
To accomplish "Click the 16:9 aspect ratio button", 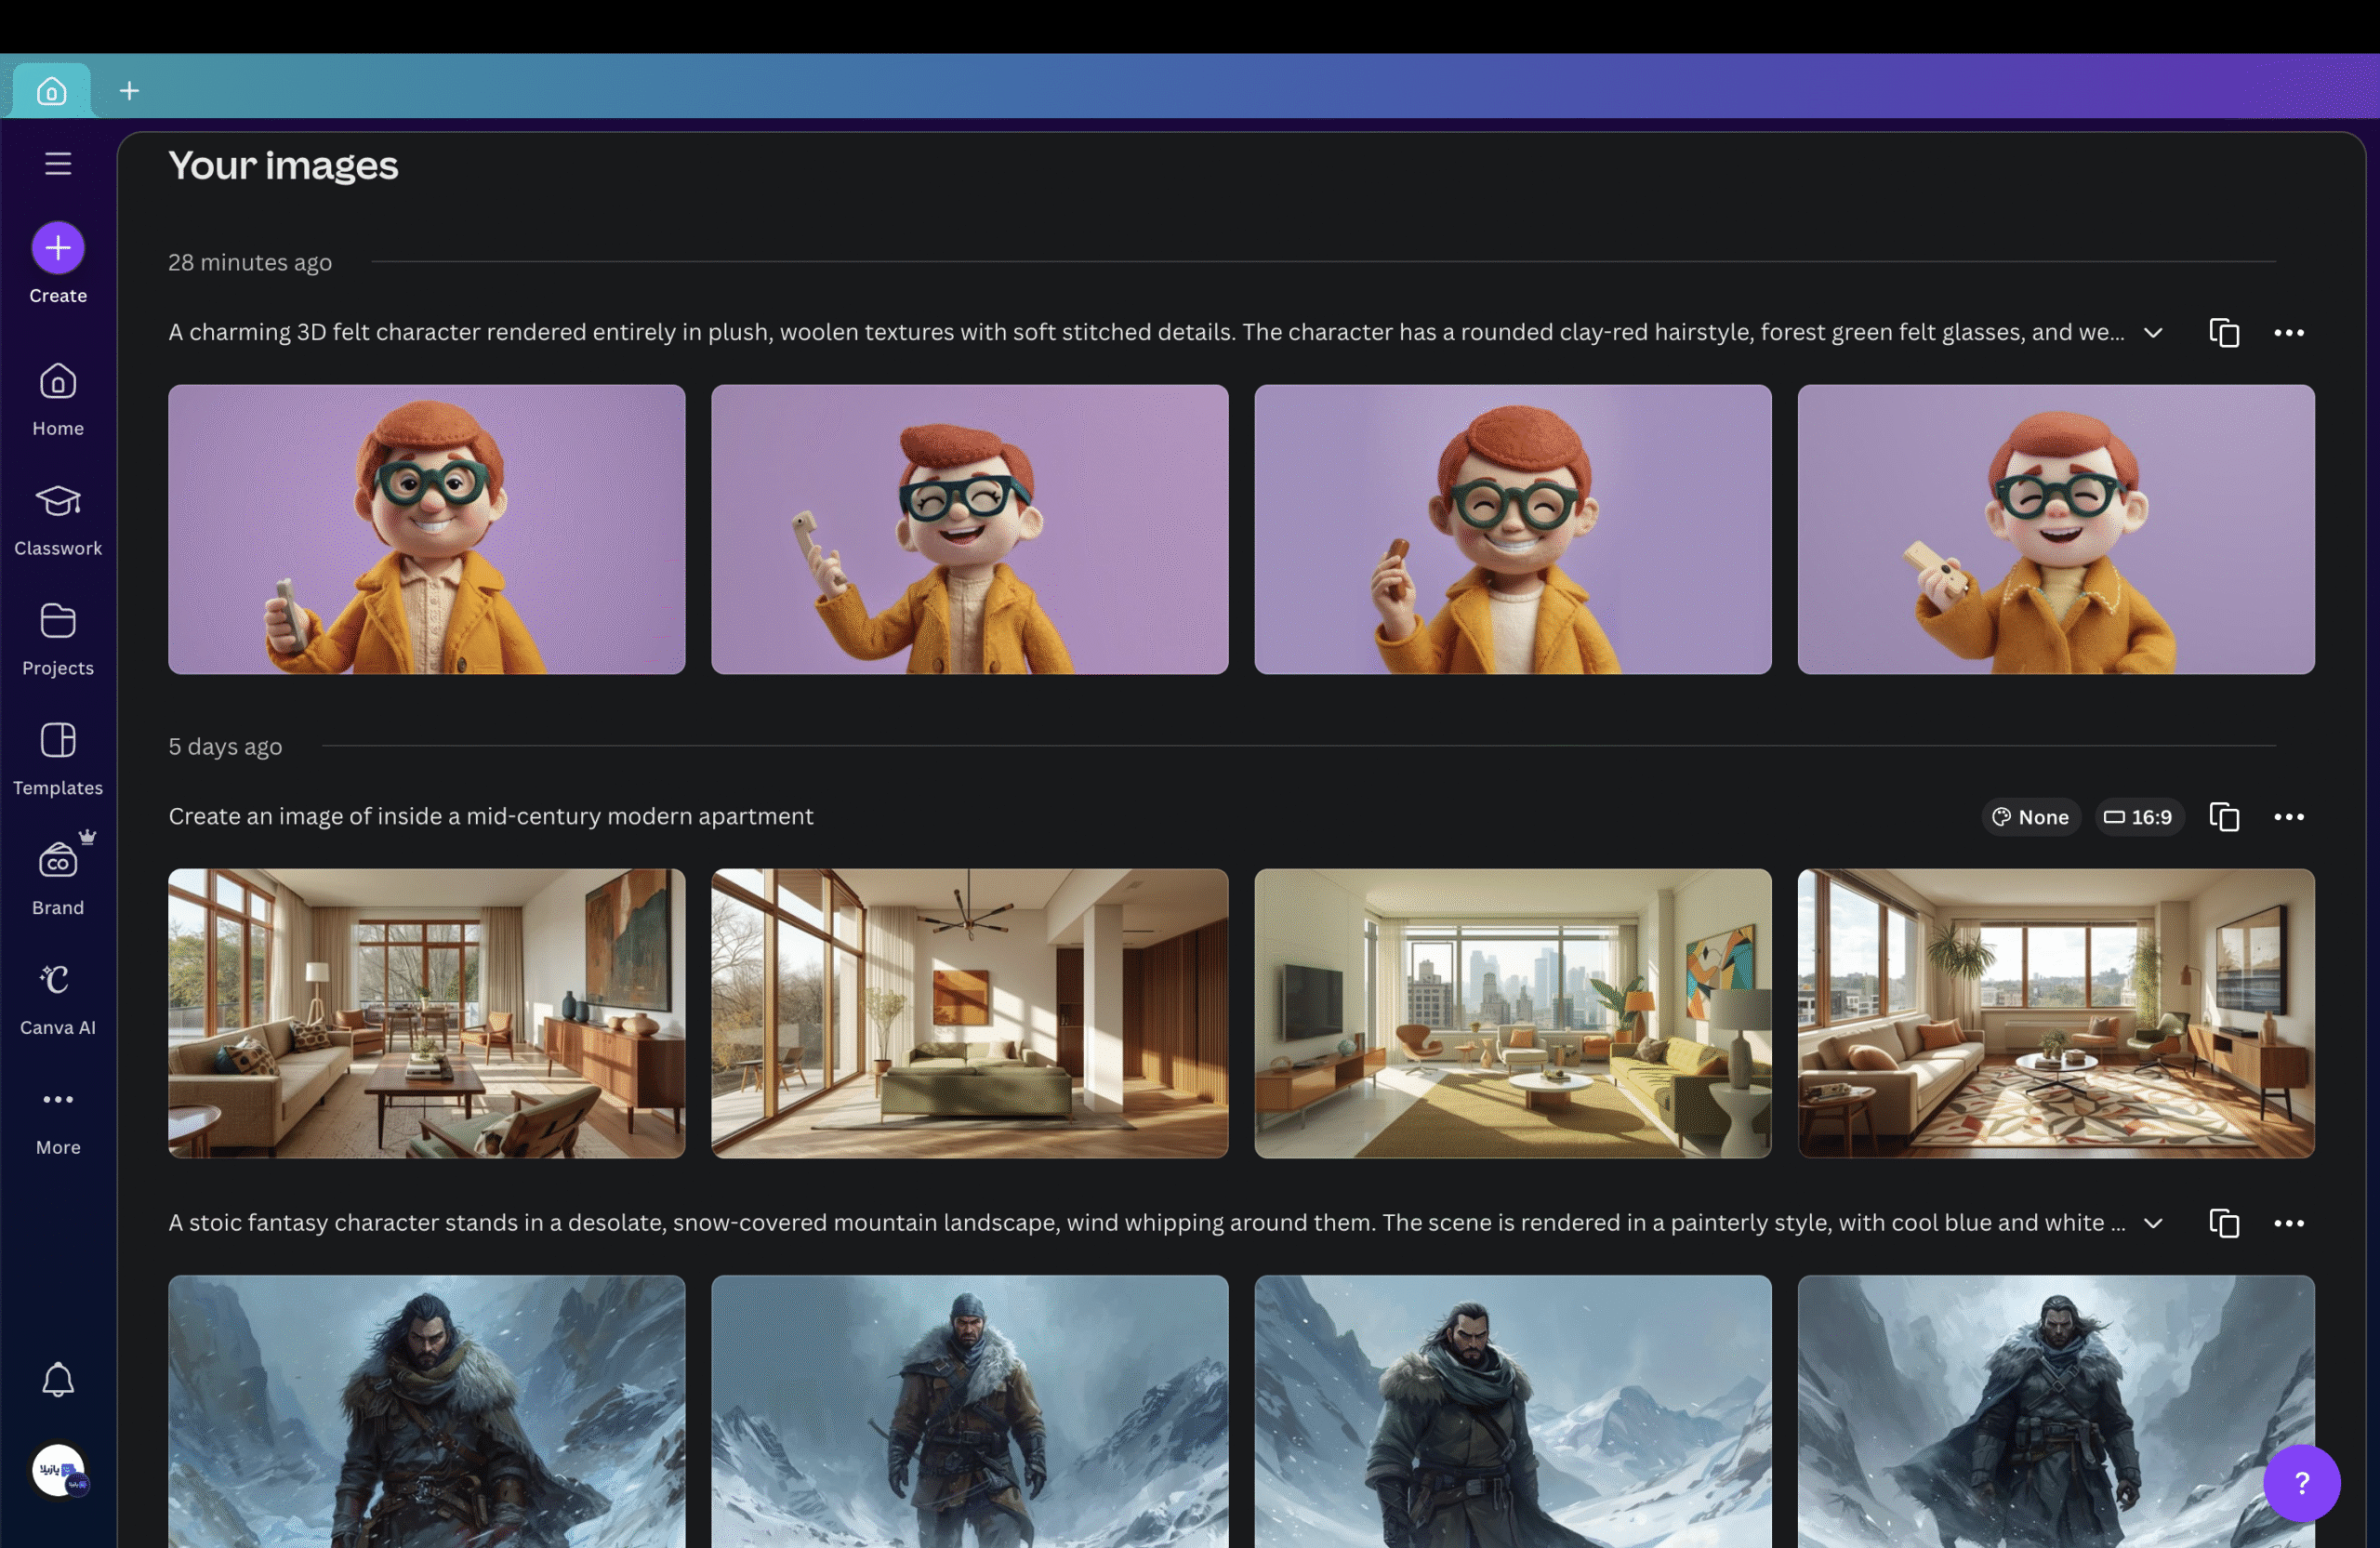I will pos(2138,816).
